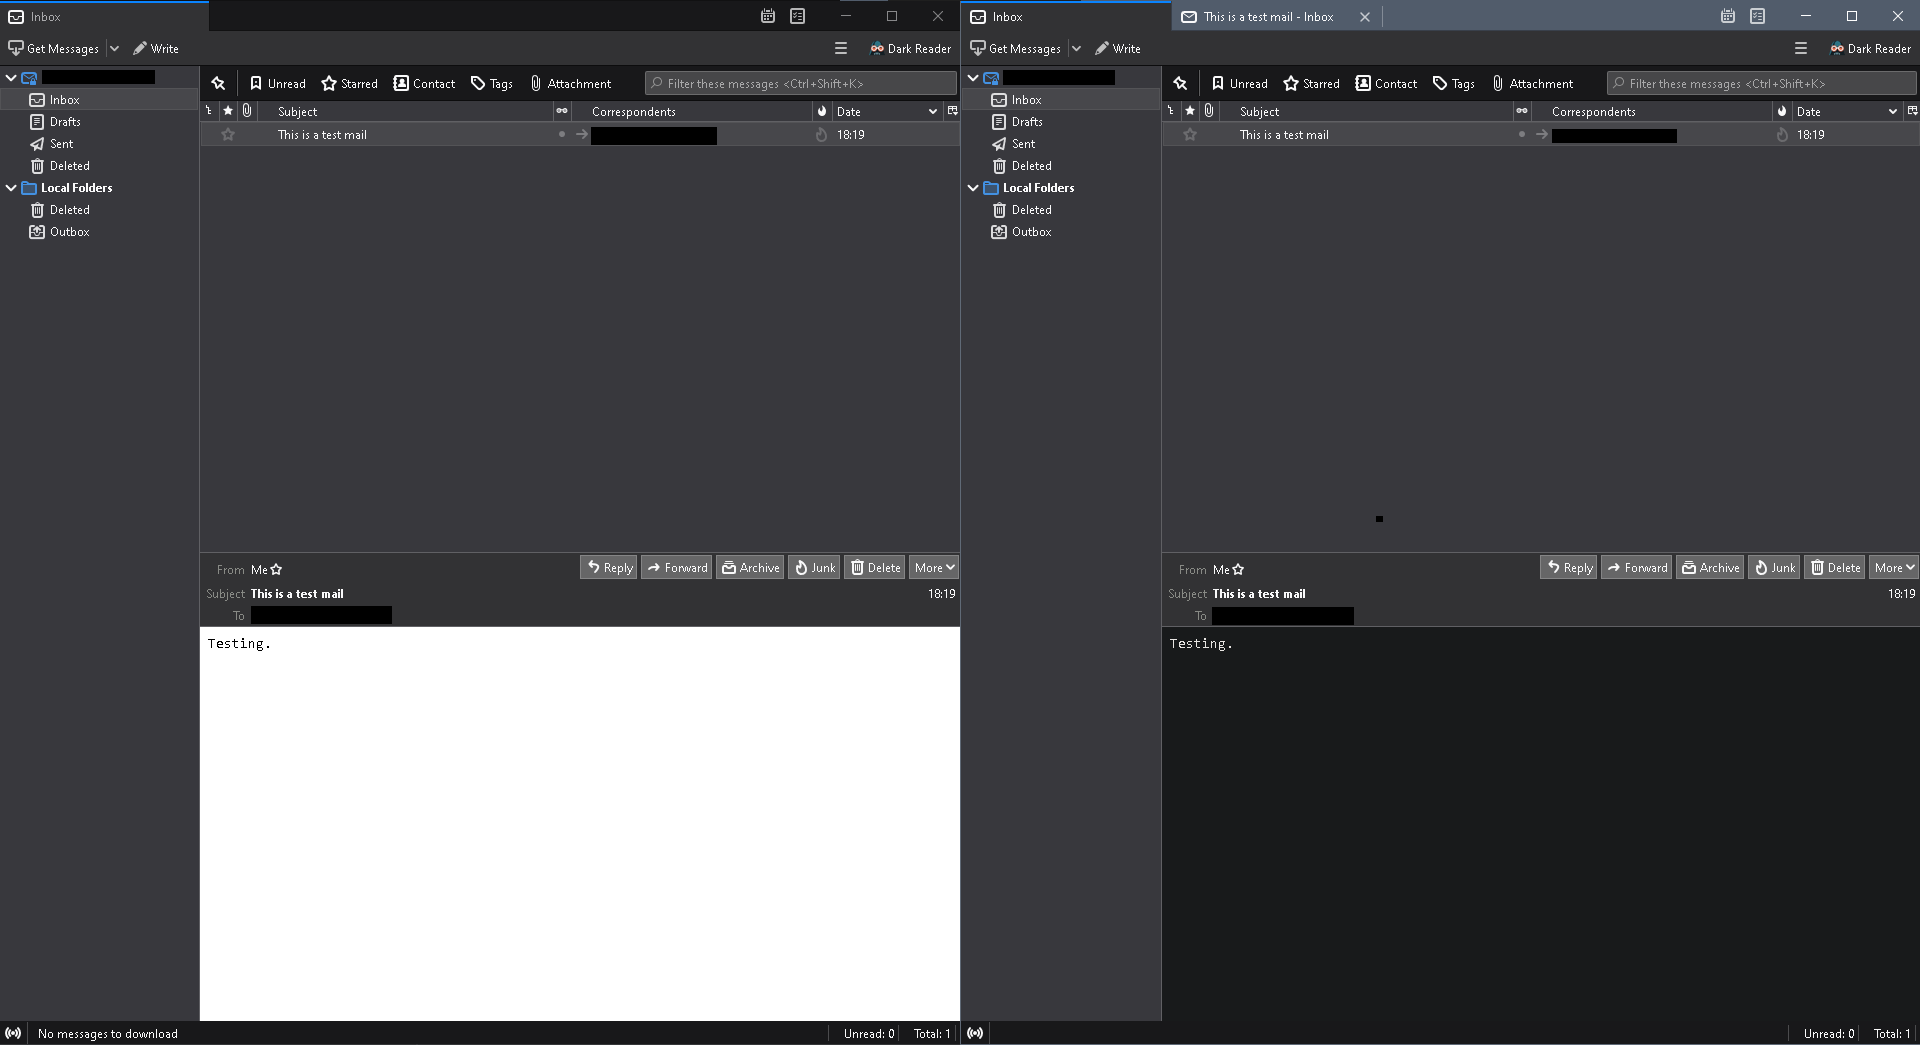
Task: Mark test mail as junk, left list
Action: [821, 134]
